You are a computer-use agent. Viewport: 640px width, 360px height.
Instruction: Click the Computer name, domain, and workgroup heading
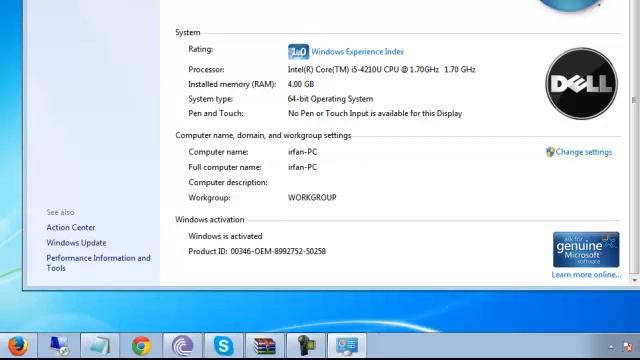[x=263, y=136]
